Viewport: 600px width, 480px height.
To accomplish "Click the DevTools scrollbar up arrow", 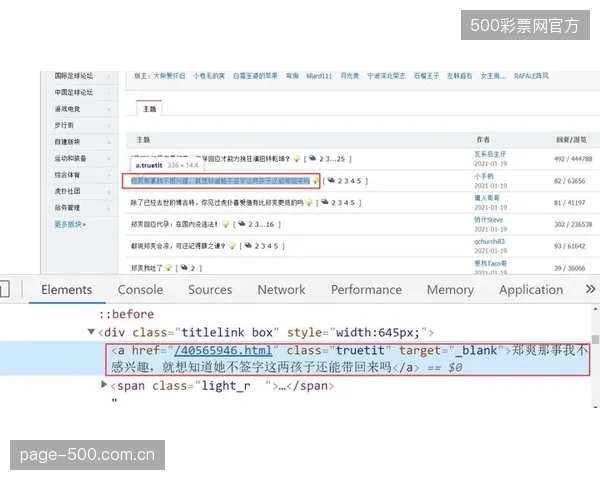I will tap(595, 309).
